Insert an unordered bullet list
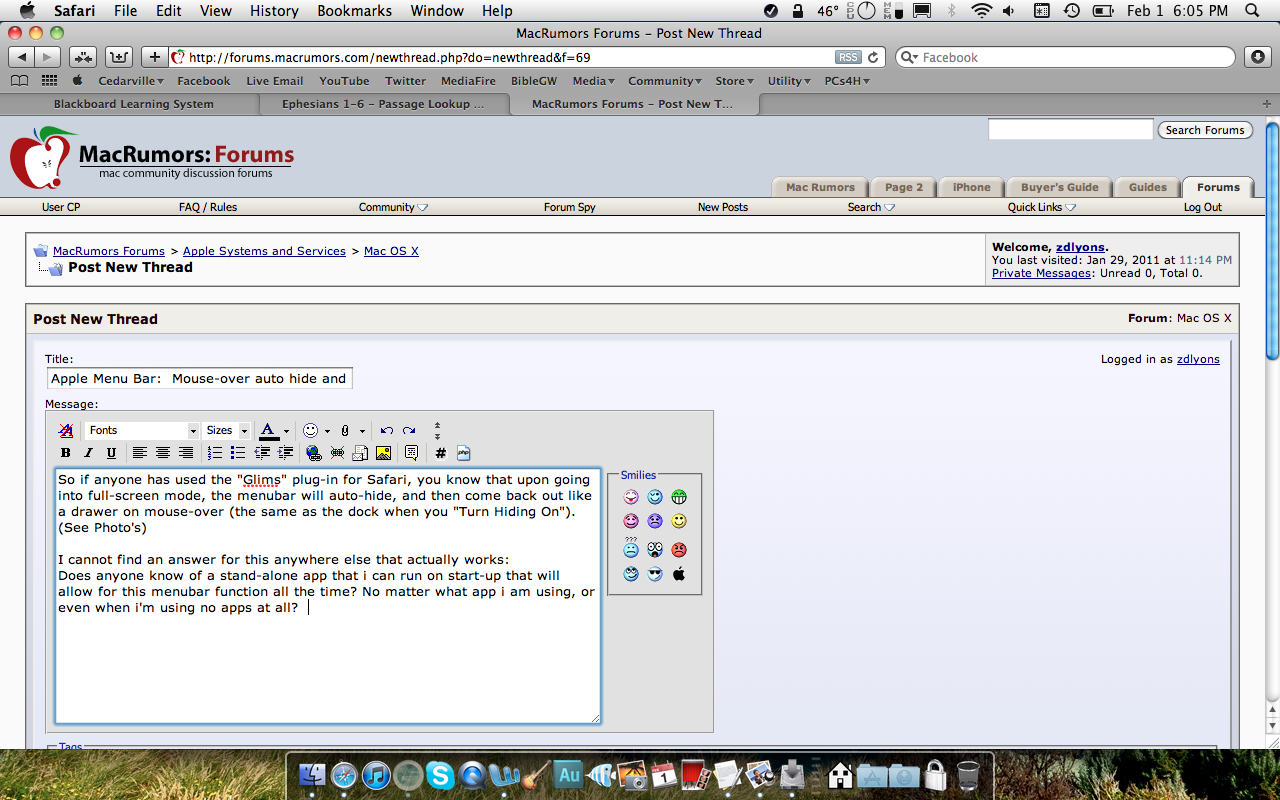 238,453
